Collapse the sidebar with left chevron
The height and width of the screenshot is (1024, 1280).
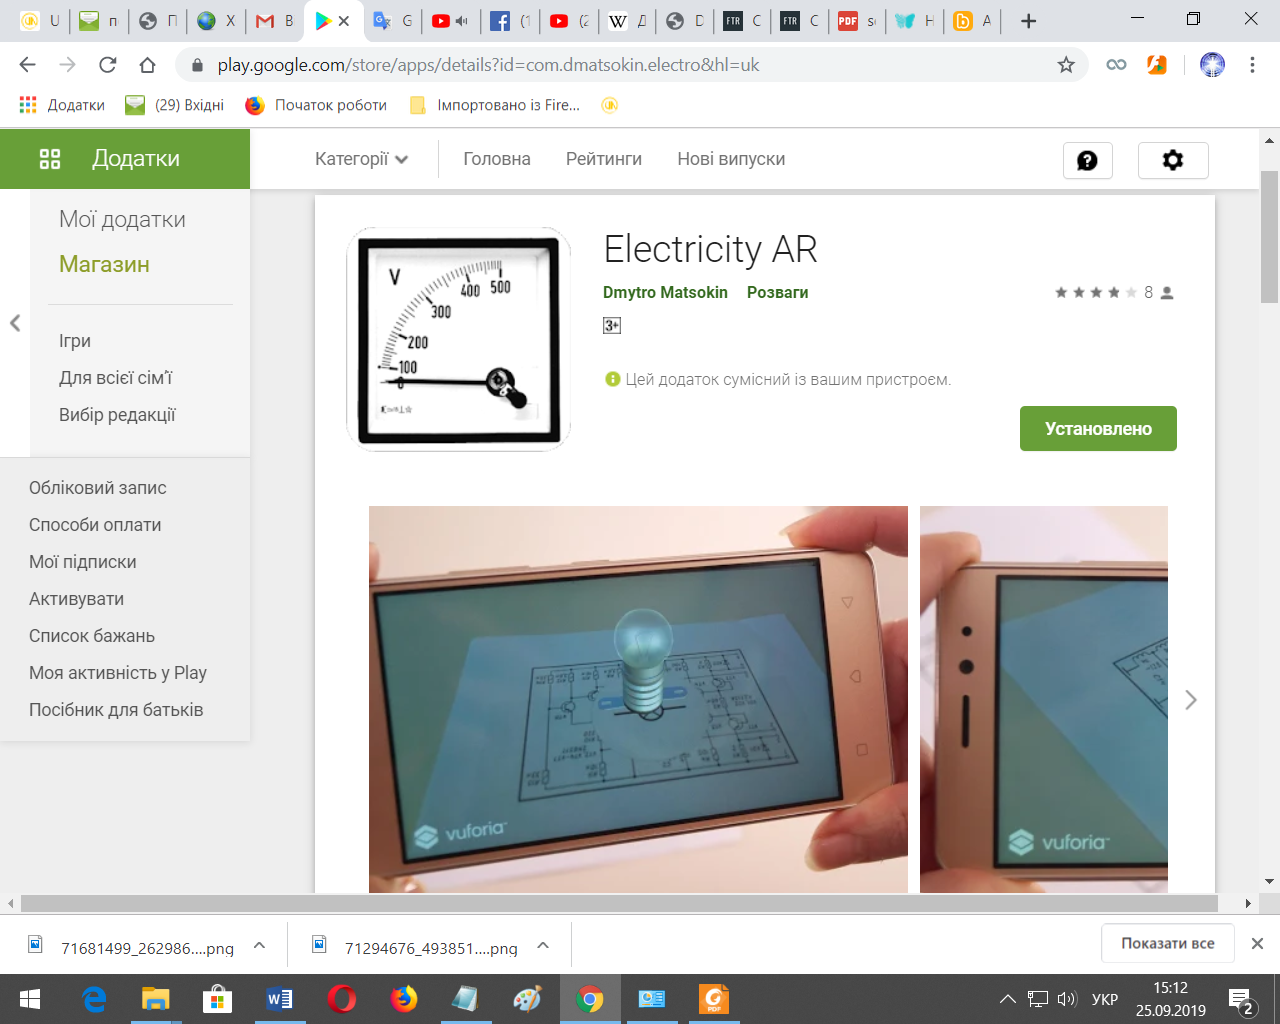(15, 323)
